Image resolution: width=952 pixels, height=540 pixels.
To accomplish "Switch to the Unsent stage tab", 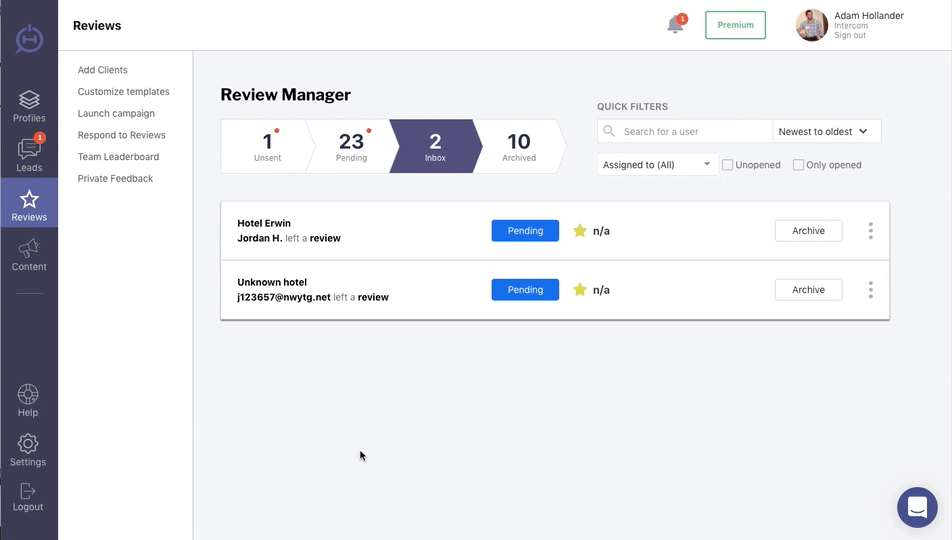I will click(x=267, y=146).
